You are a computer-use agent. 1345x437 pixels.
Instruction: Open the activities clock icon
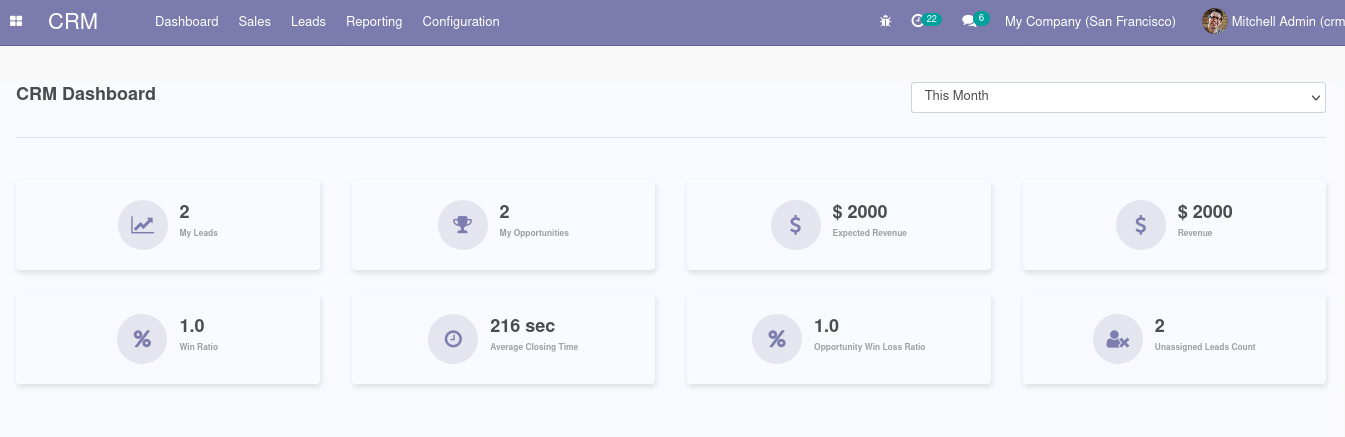[918, 21]
